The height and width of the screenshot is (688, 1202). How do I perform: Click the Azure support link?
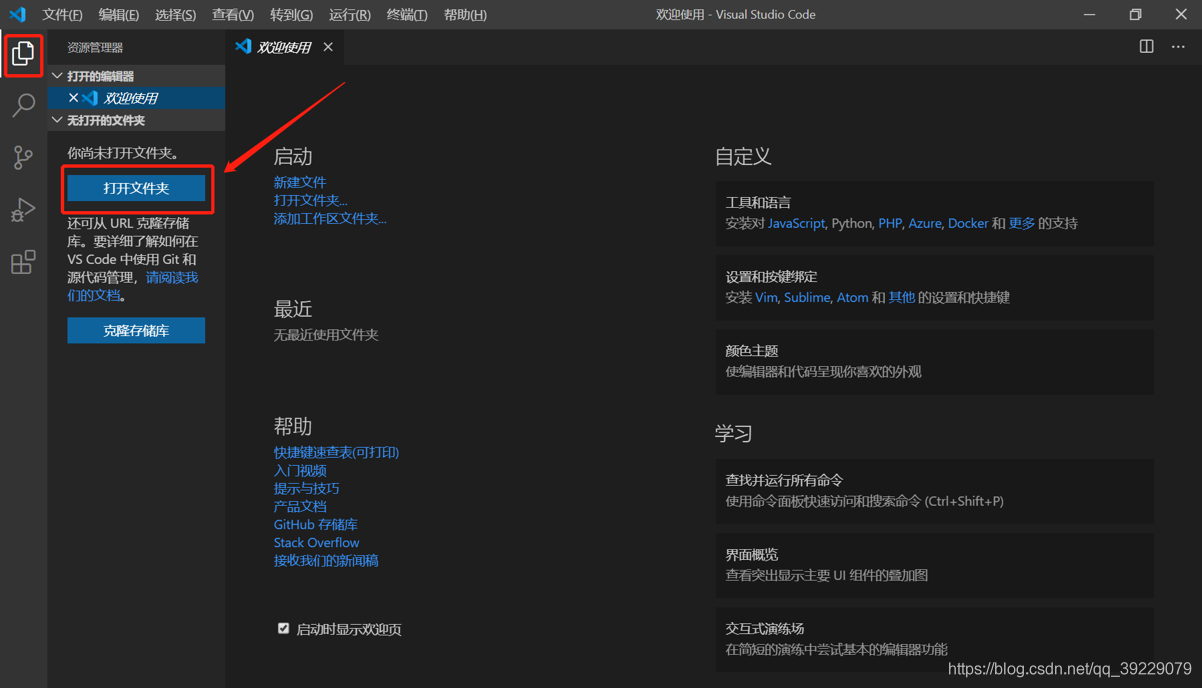[x=925, y=223]
